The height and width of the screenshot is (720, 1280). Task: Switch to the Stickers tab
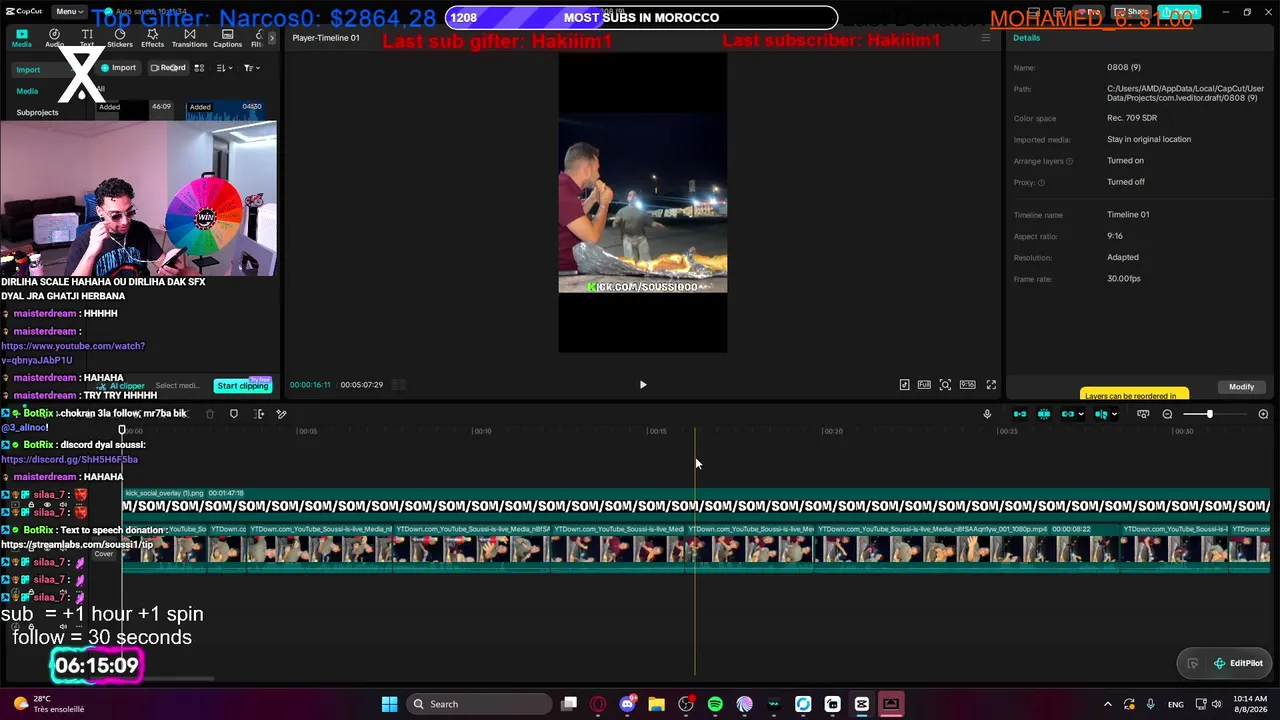[x=120, y=38]
